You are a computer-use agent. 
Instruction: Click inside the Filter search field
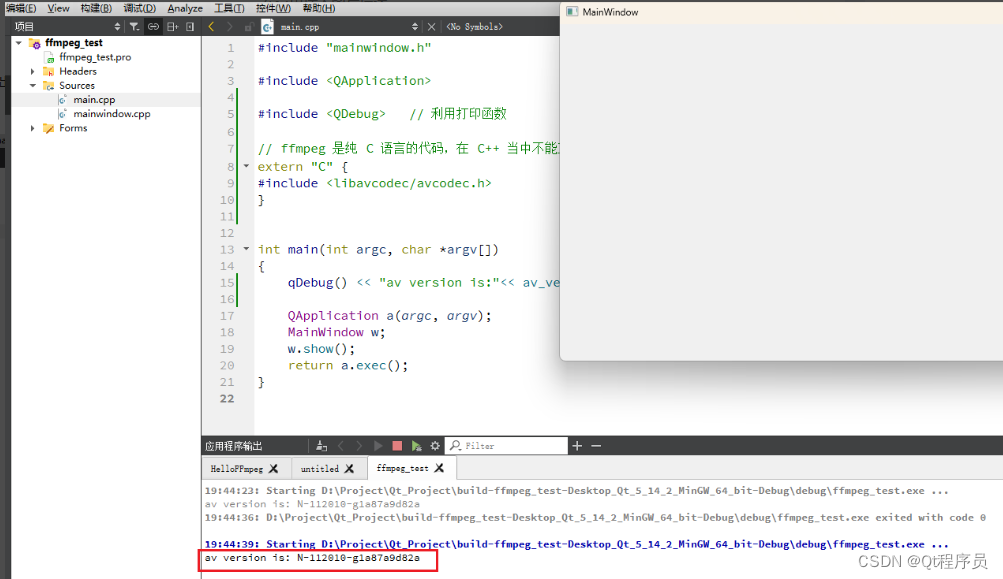505,446
